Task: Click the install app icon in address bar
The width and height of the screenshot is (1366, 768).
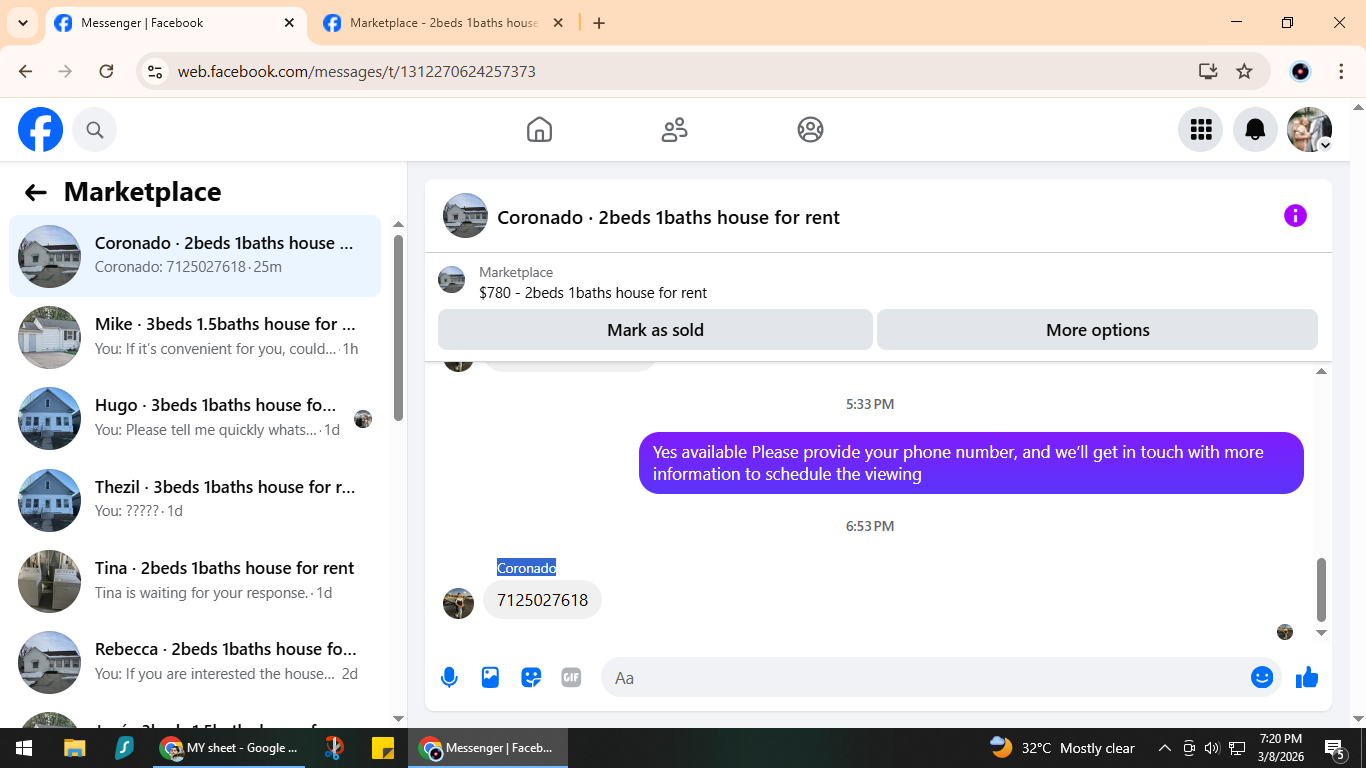Action: click(1208, 71)
